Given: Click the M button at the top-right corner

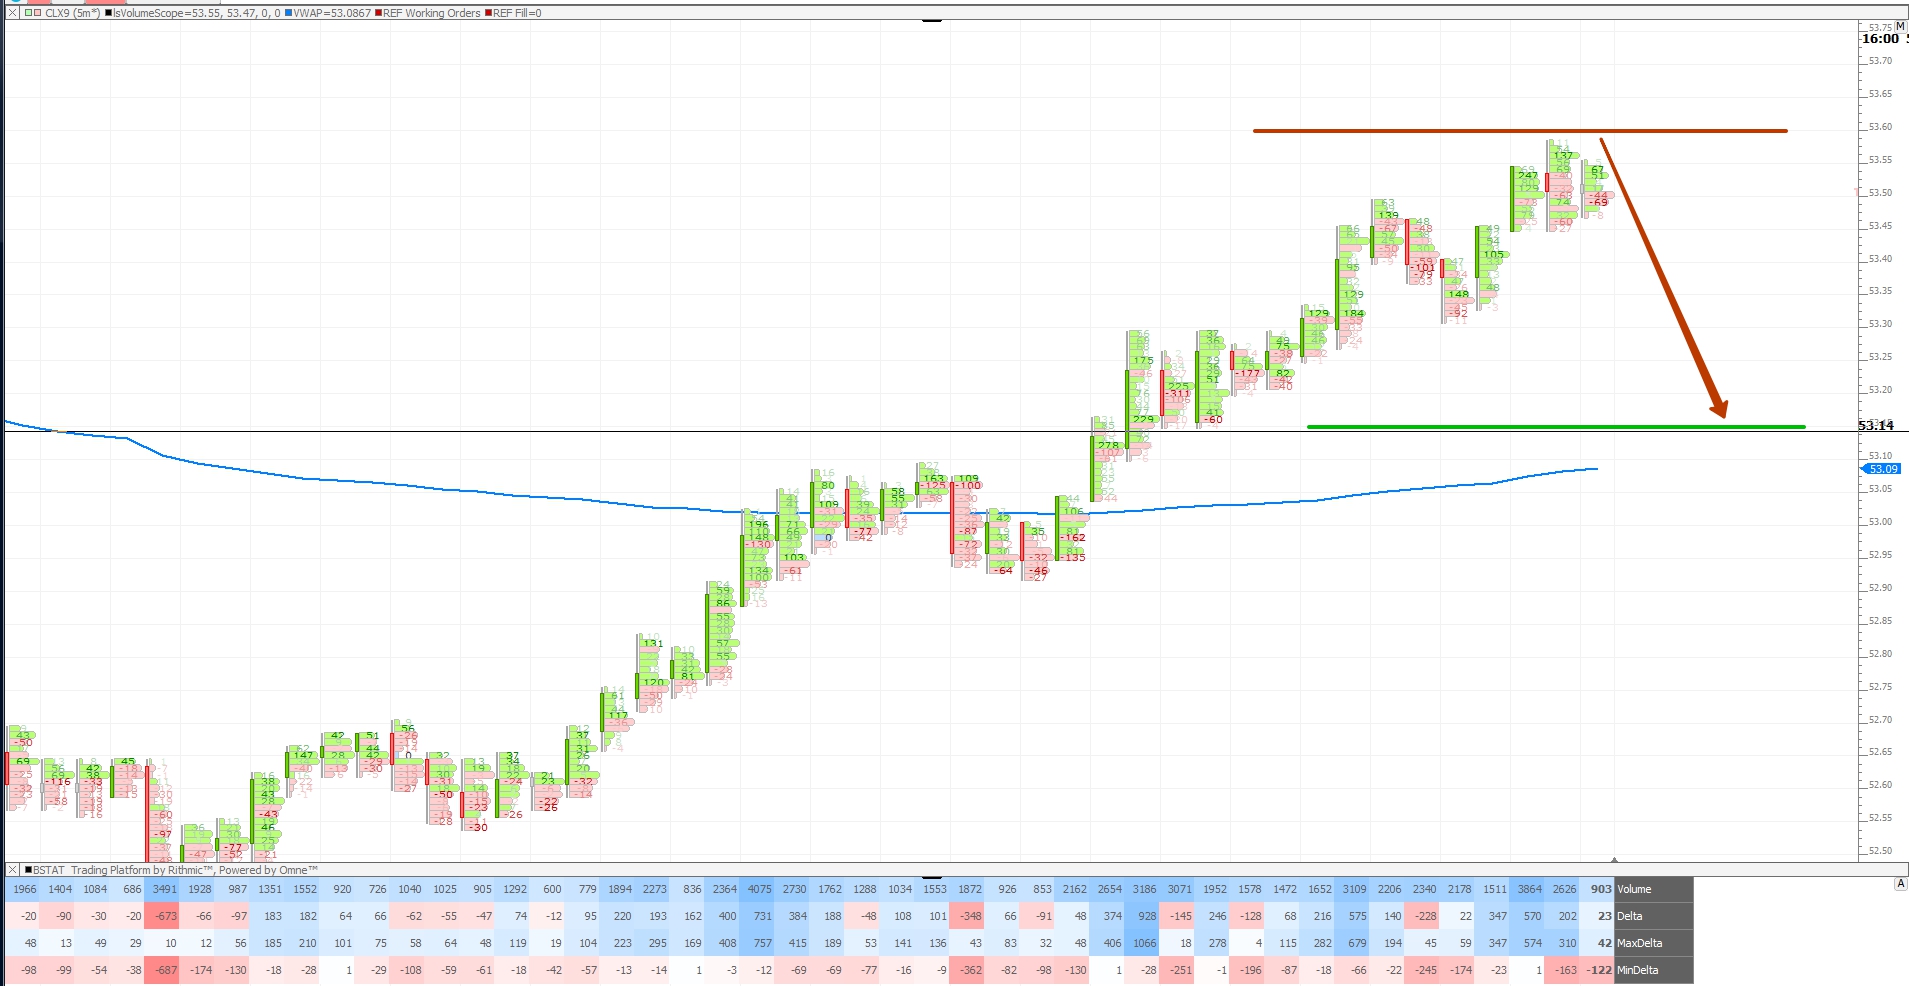Looking at the screenshot, I should (x=1900, y=25).
